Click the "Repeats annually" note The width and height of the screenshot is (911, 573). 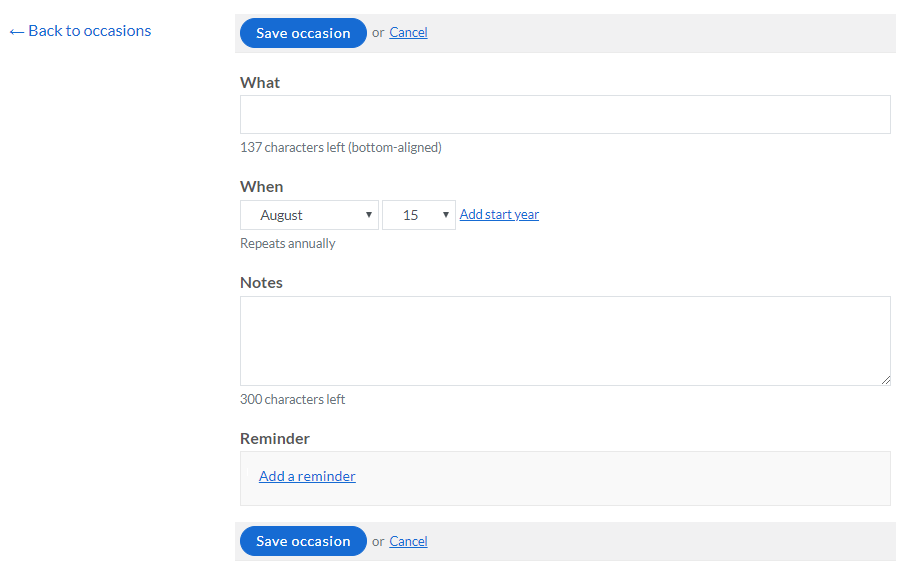point(288,244)
